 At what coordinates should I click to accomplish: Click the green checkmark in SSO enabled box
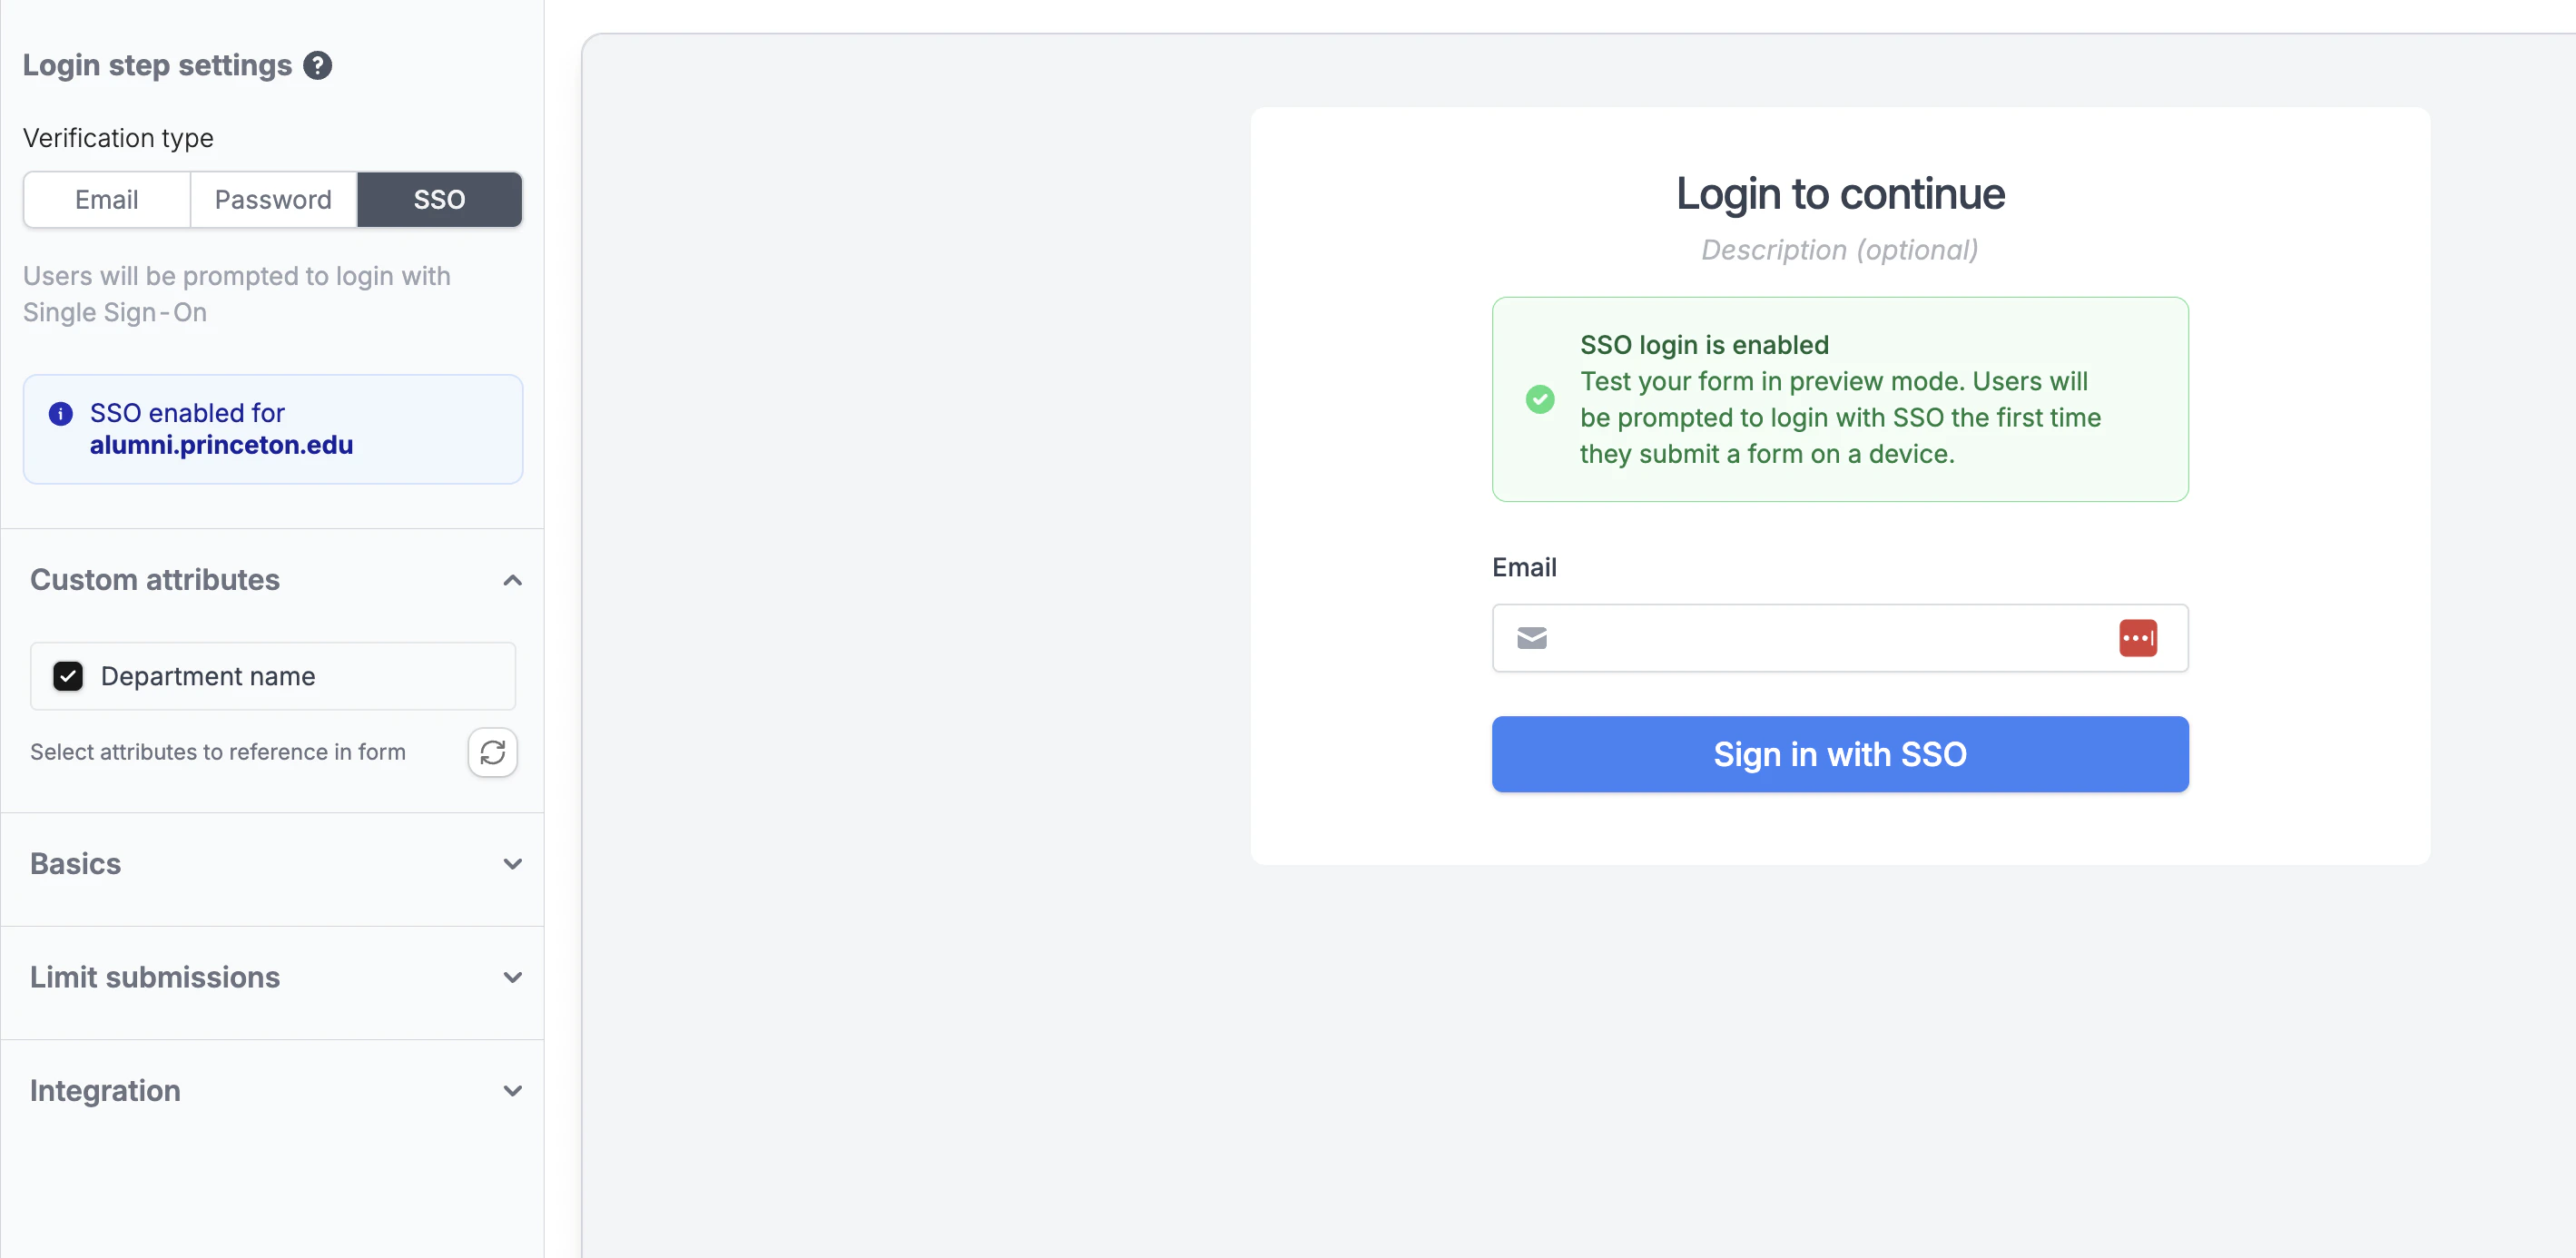click(x=1540, y=398)
